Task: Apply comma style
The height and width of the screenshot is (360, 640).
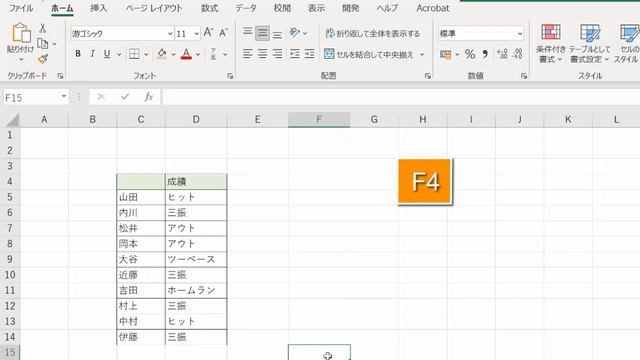Action: (485, 54)
